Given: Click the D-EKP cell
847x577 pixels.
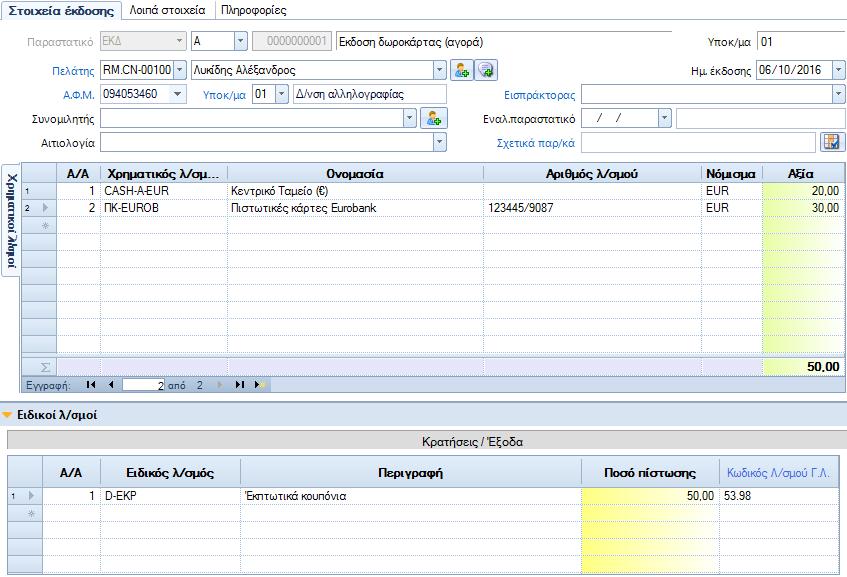Looking at the screenshot, I should coord(170,495).
